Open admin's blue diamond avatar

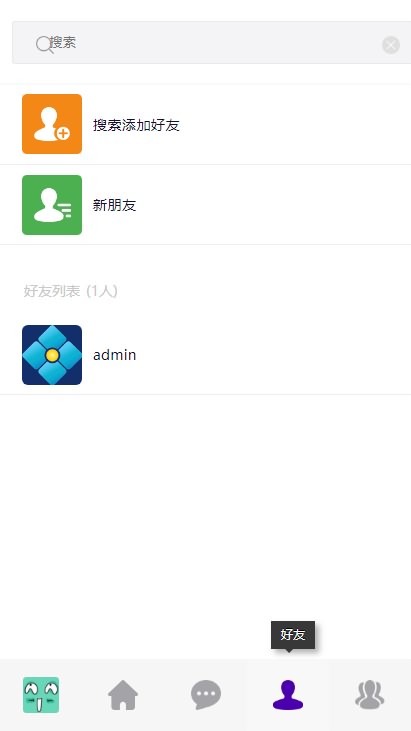click(x=52, y=355)
